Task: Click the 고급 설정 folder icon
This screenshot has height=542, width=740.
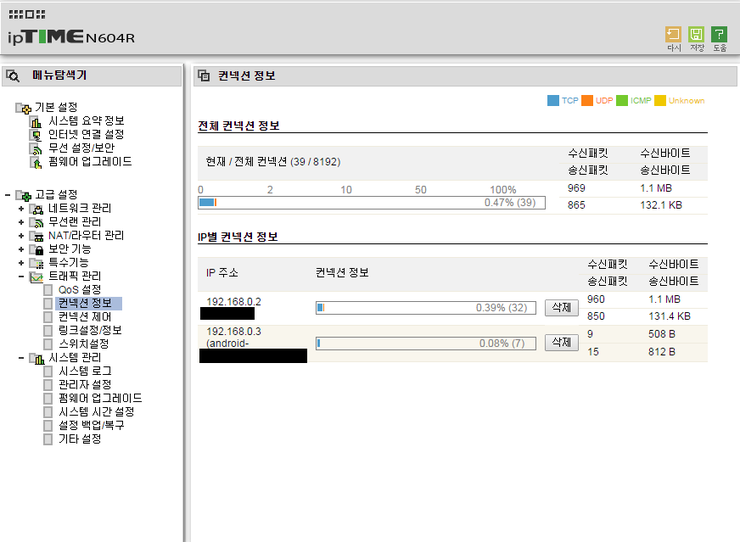Action: click(x=23, y=195)
